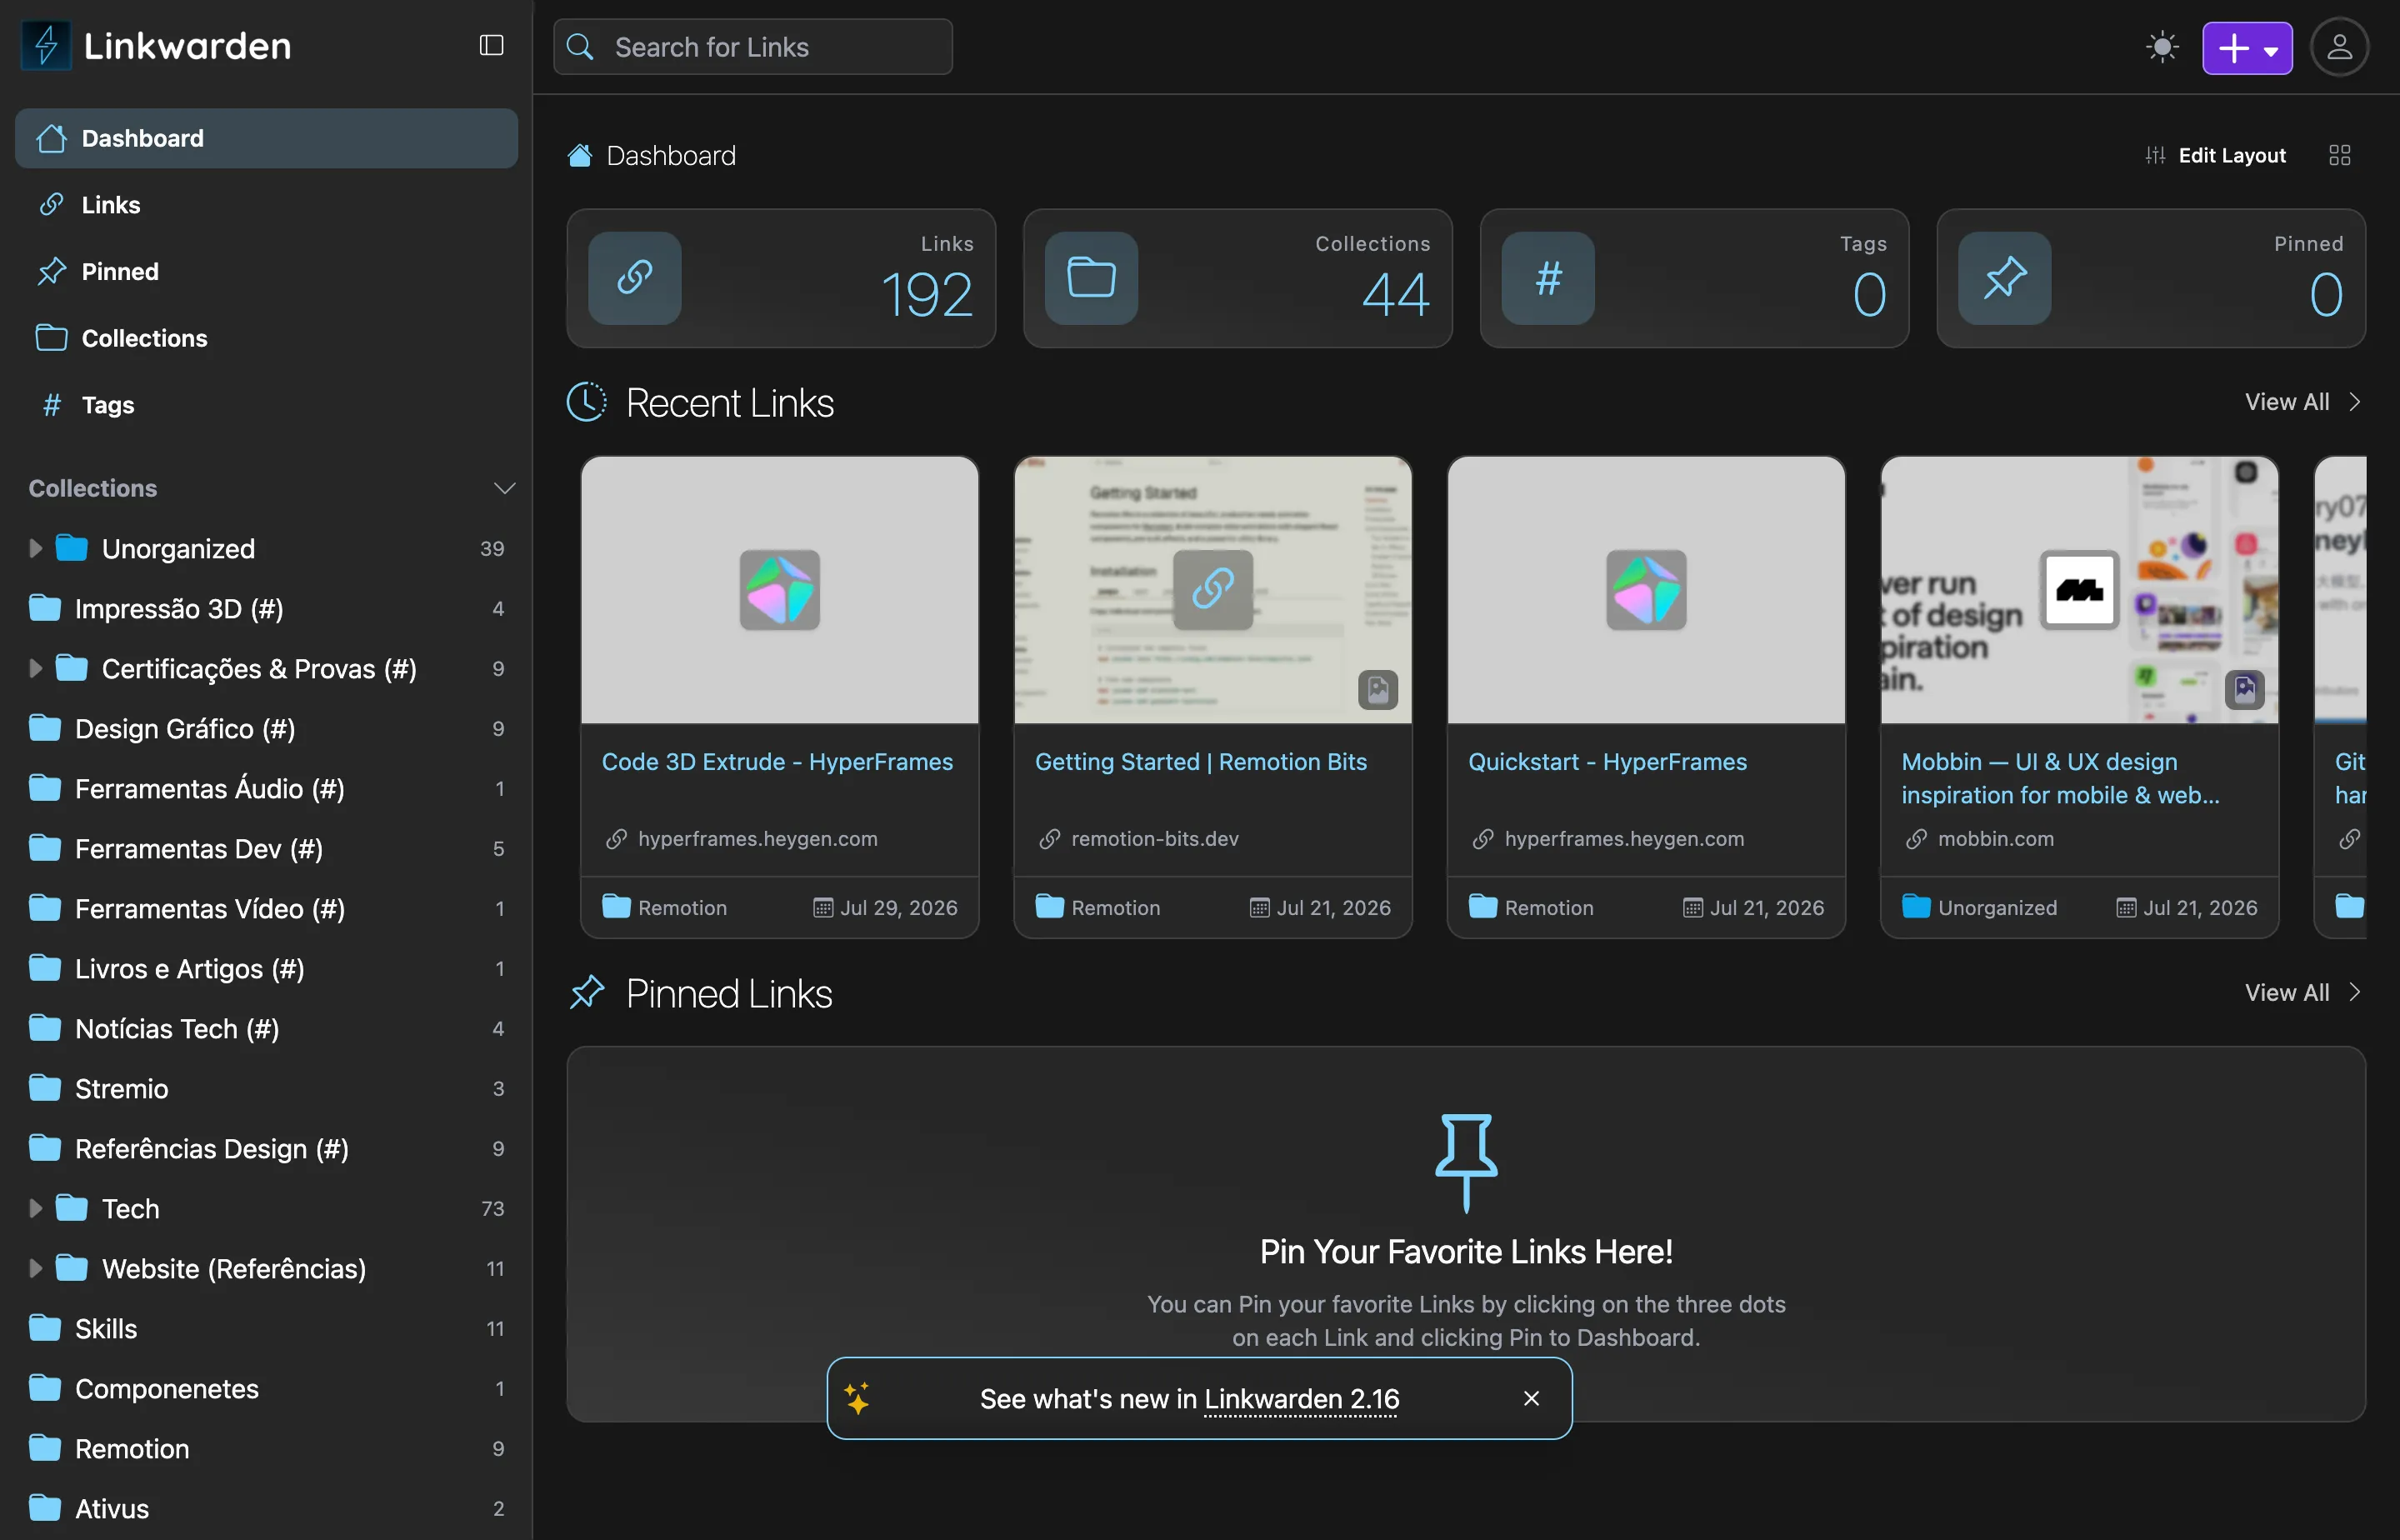Click the Collections stat card folder icon

coord(1091,278)
